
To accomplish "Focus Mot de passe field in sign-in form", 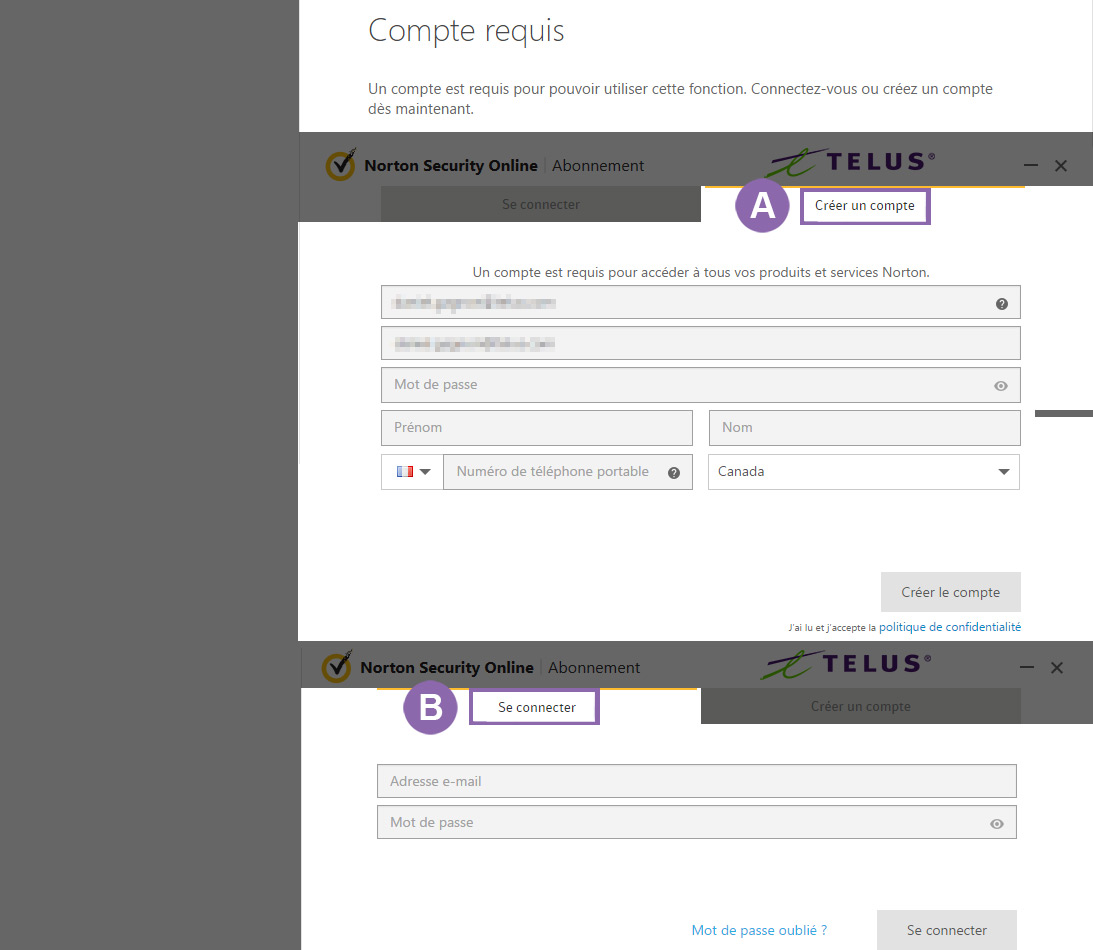I will [696, 822].
